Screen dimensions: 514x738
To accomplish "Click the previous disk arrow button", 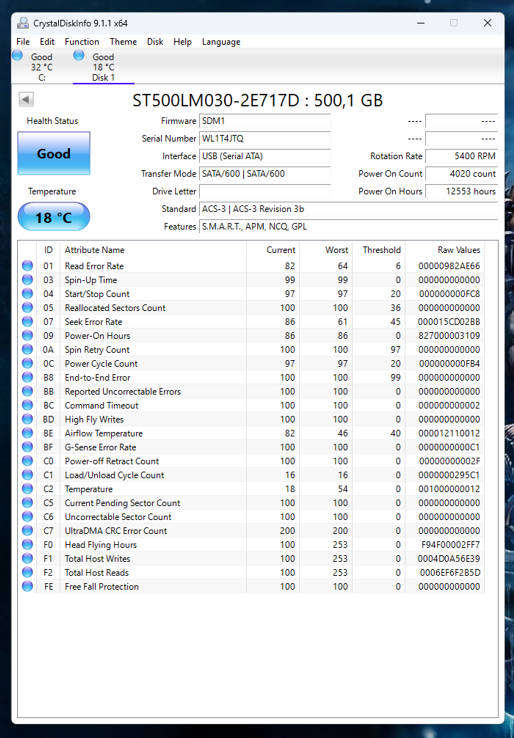I will point(26,99).
